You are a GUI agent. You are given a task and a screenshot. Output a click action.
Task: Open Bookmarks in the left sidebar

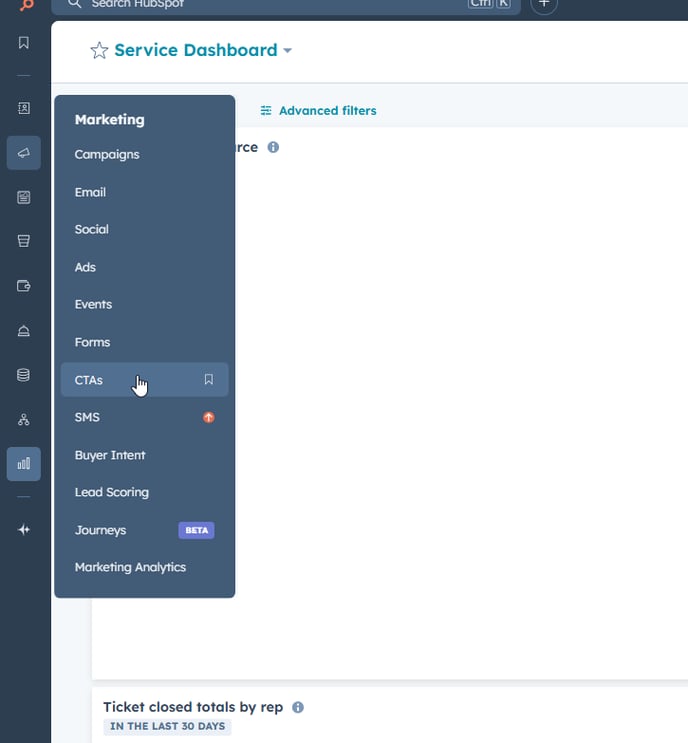pyautogui.click(x=24, y=43)
